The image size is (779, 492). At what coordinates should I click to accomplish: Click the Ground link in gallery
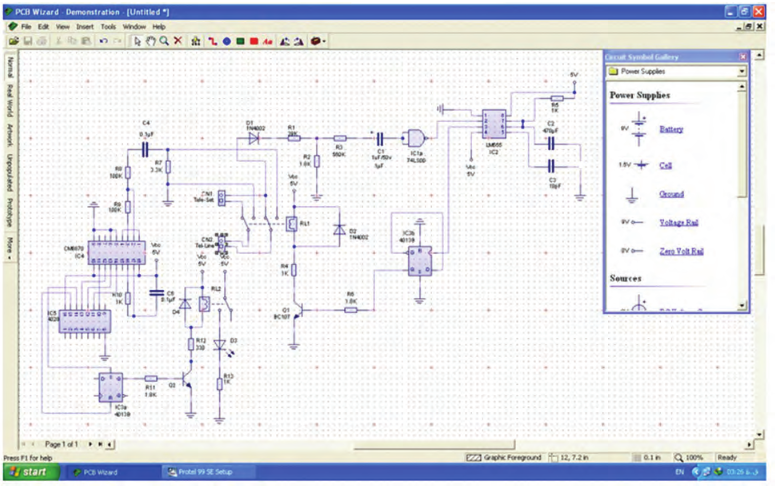[x=672, y=194]
